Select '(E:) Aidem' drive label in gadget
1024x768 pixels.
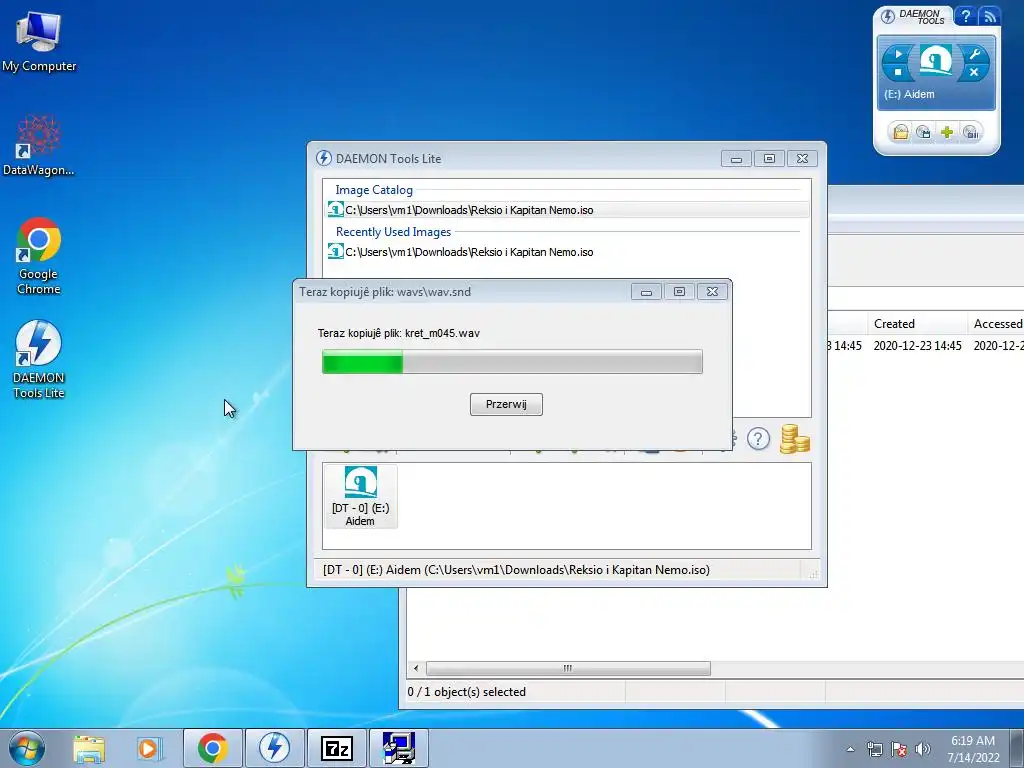click(x=909, y=94)
